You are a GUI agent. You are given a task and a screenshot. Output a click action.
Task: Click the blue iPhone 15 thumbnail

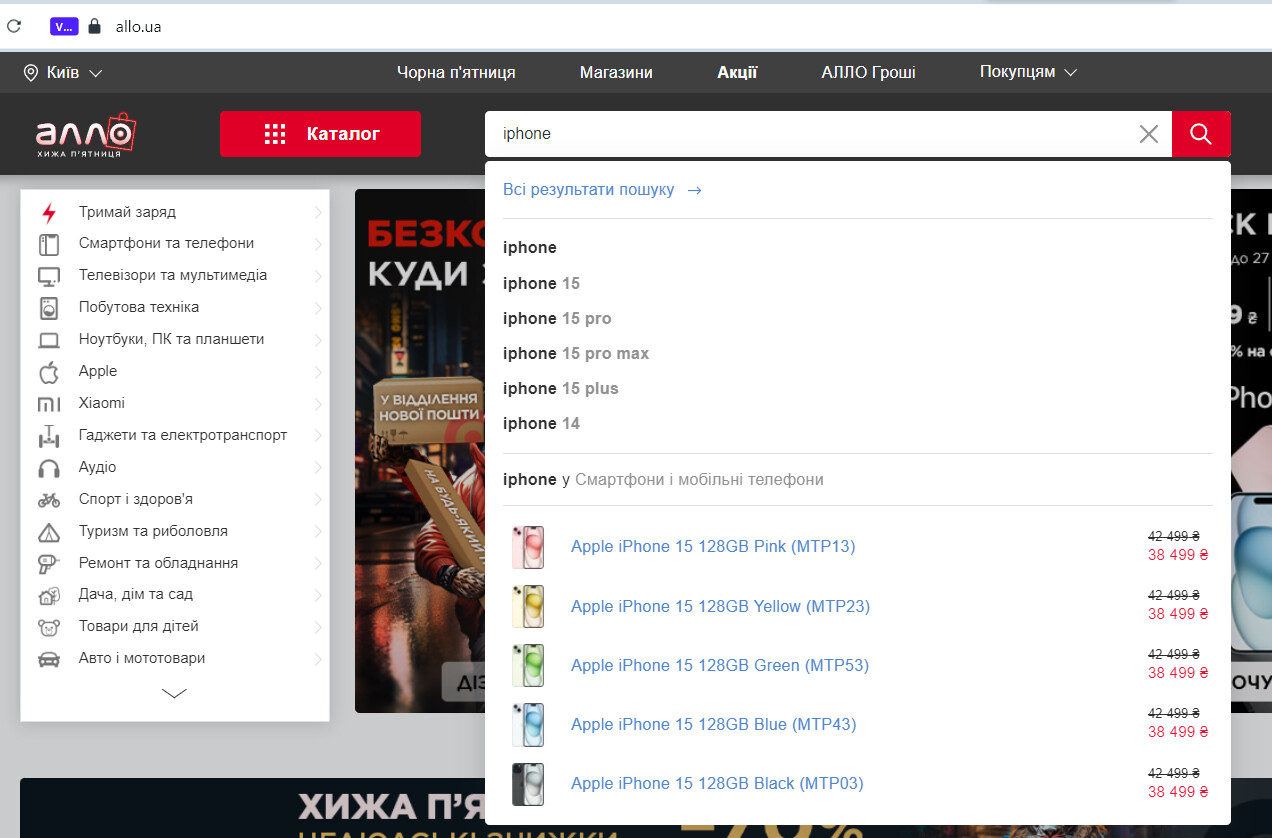[x=528, y=724]
